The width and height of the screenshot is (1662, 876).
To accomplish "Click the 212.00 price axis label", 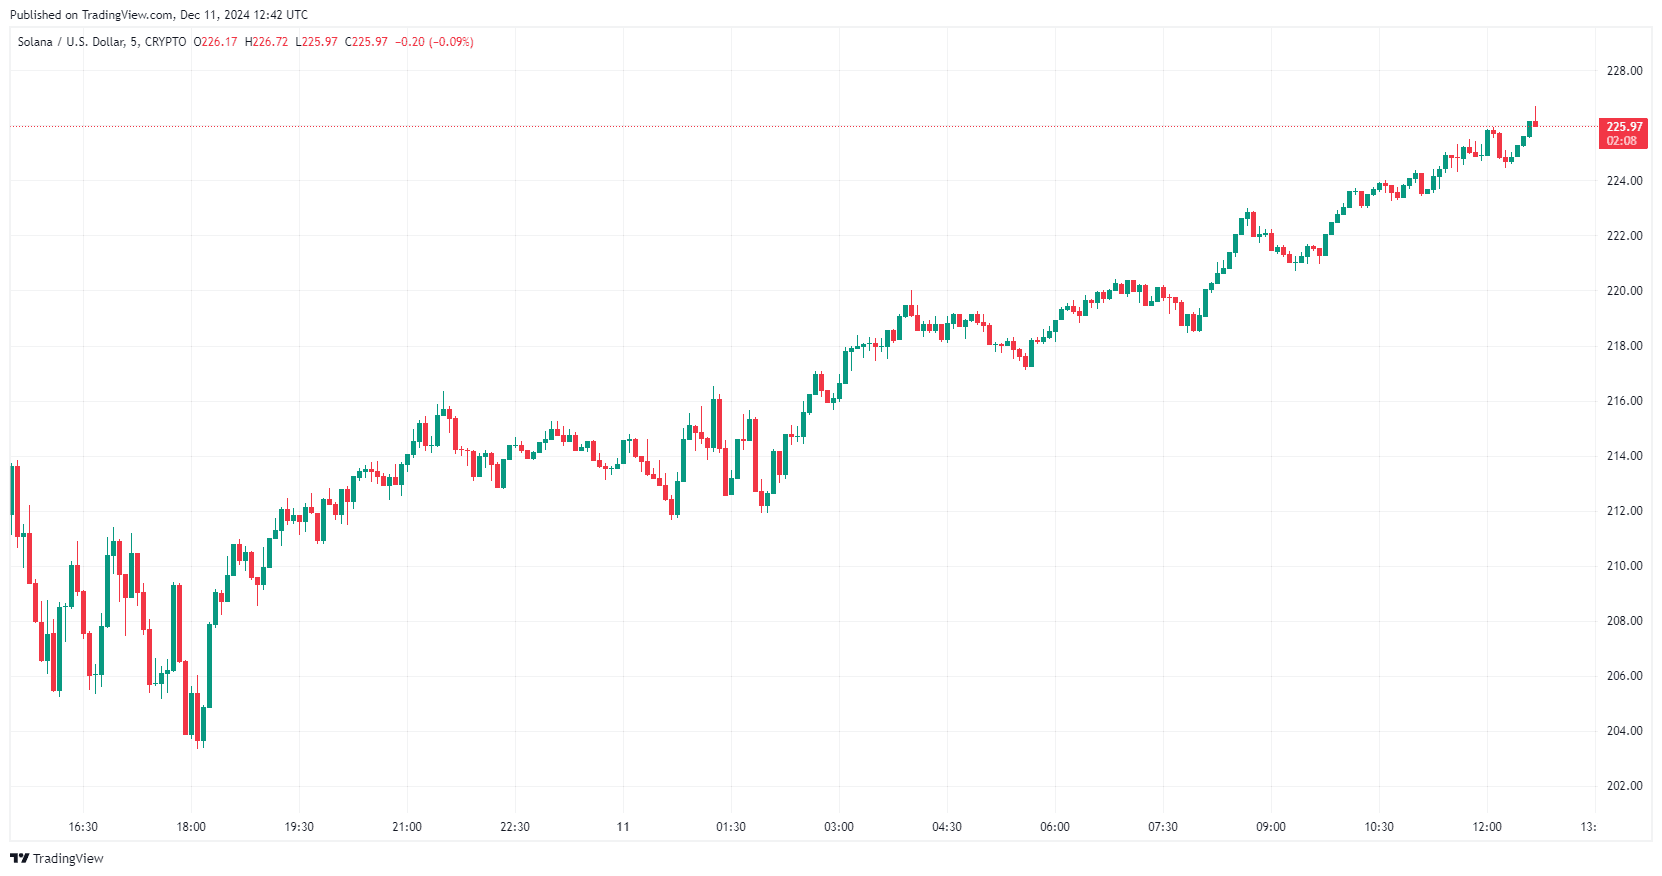I will pyautogui.click(x=1624, y=511).
